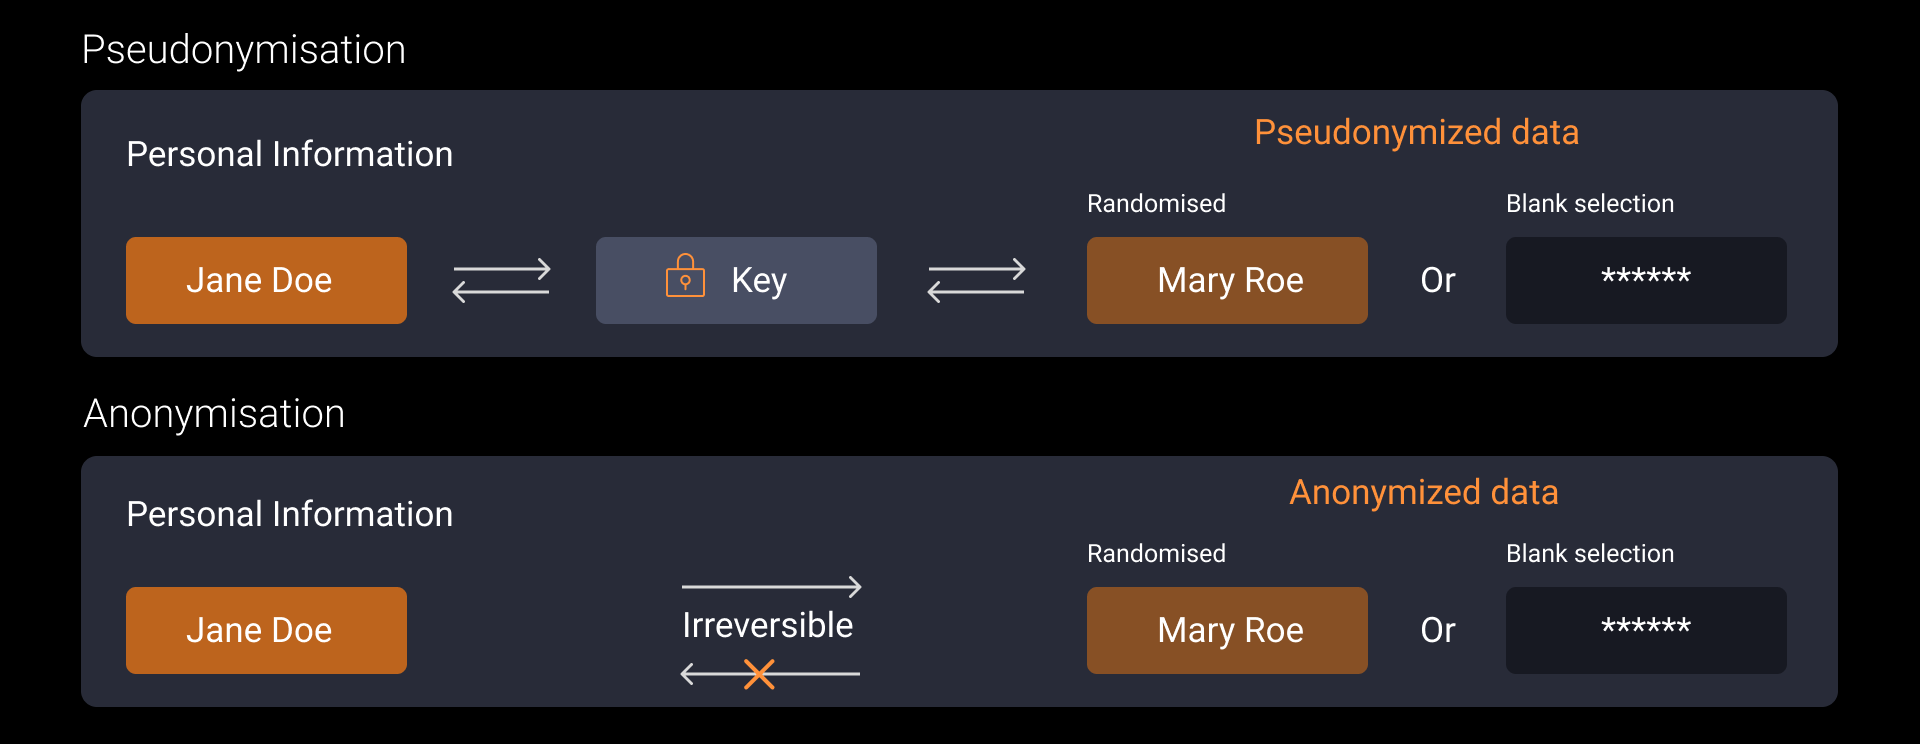Click the Anonymisation section heading
Viewport: 1920px width, 744px height.
(214, 414)
